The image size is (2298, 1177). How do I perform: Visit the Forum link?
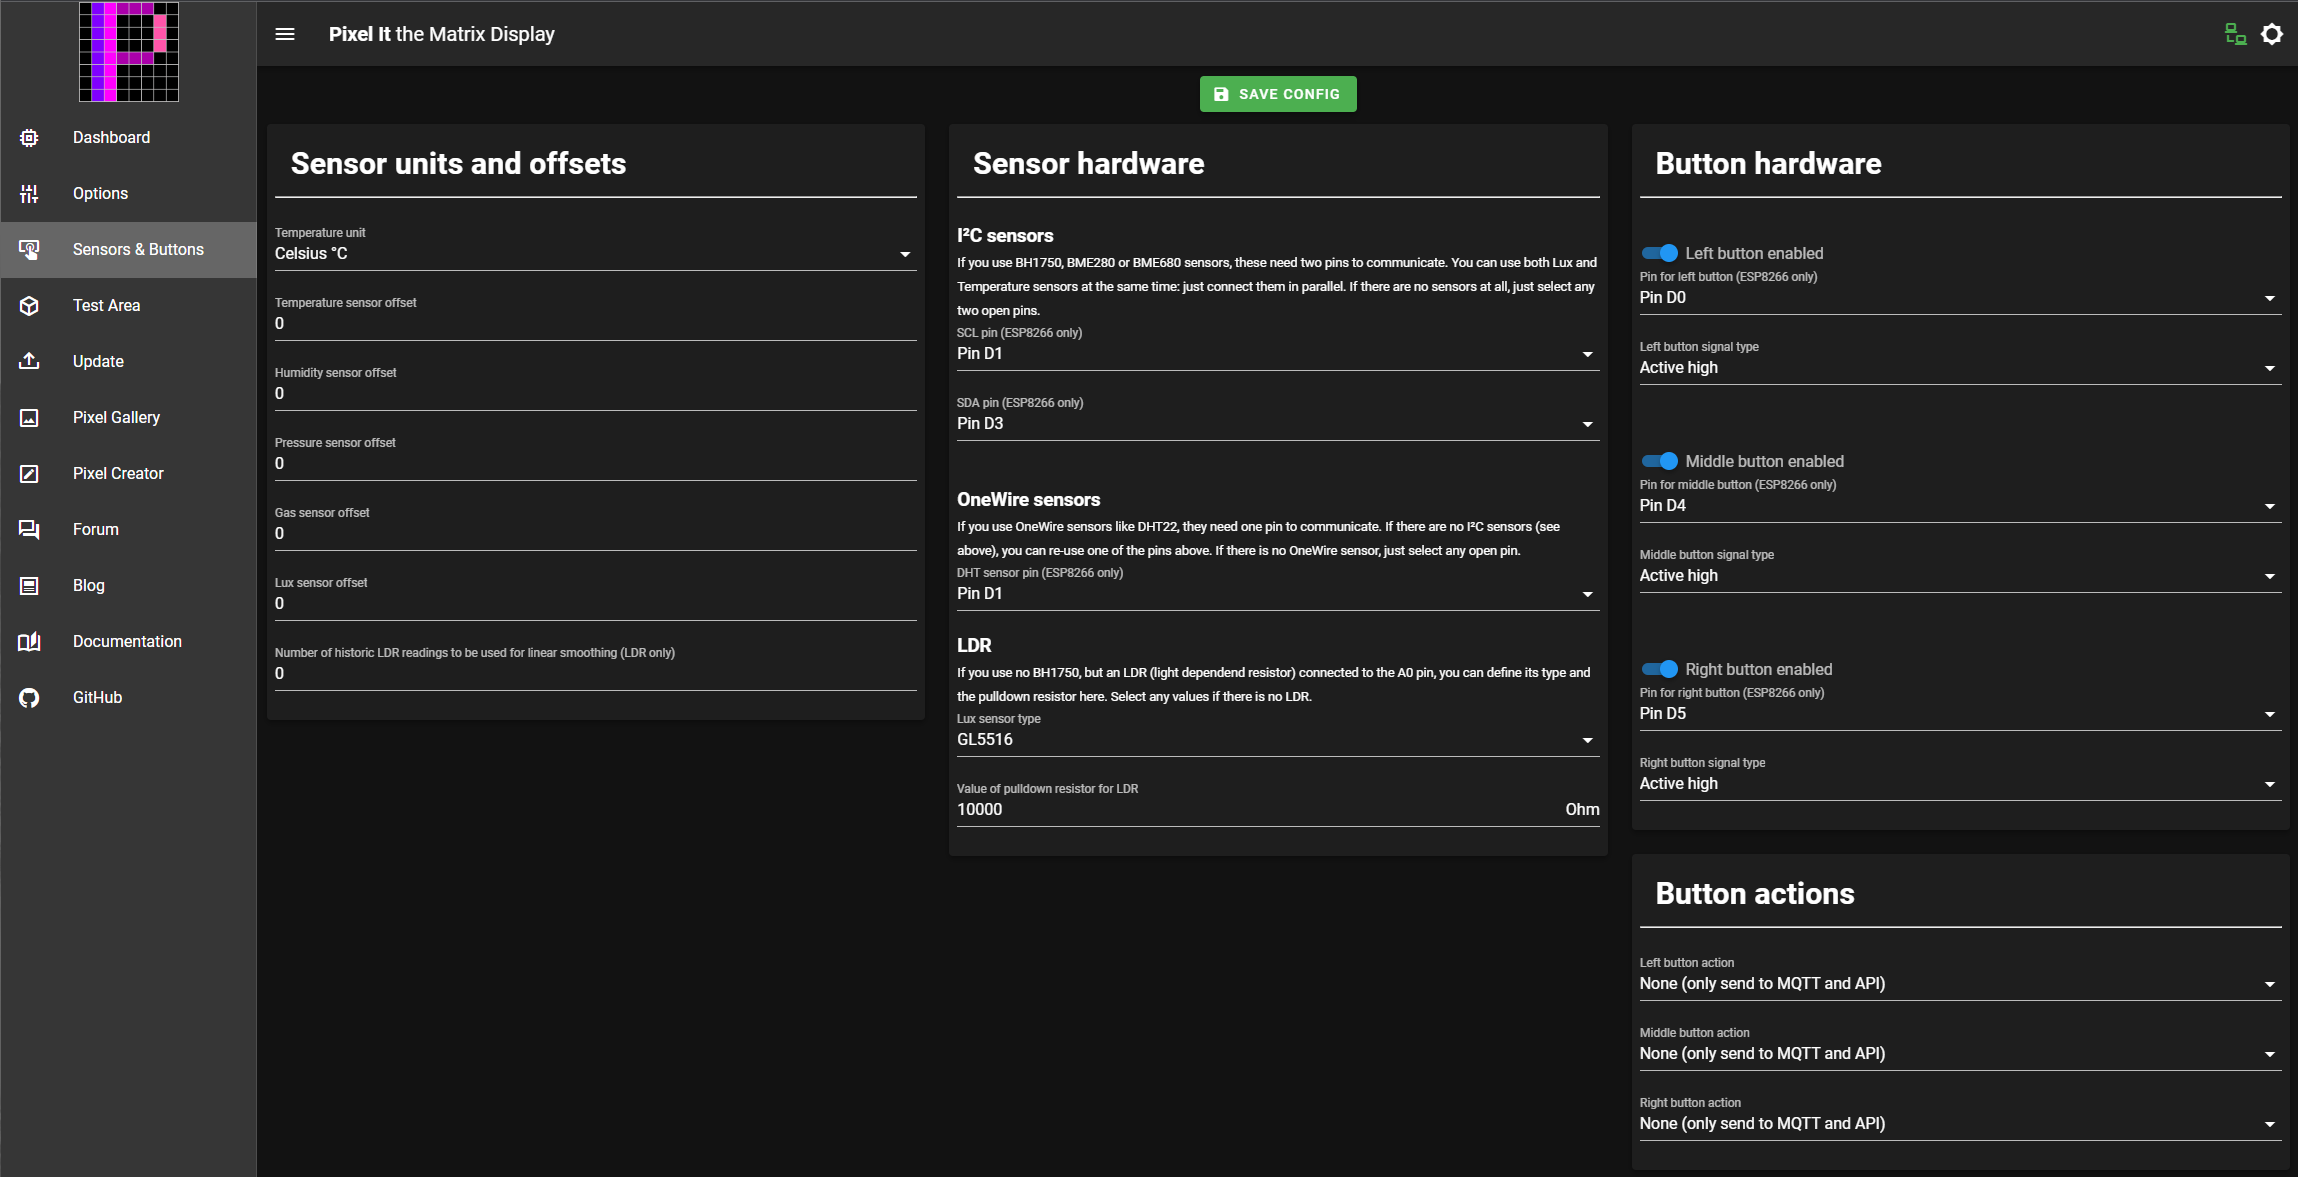tap(128, 530)
